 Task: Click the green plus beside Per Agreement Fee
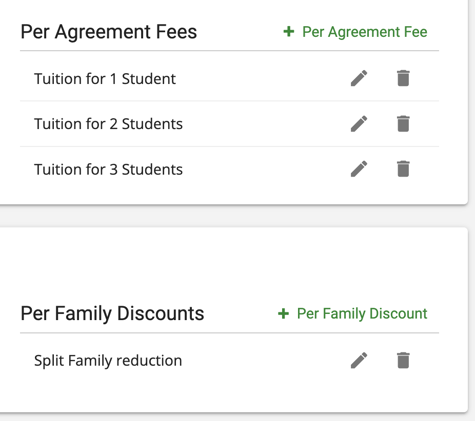coord(289,32)
